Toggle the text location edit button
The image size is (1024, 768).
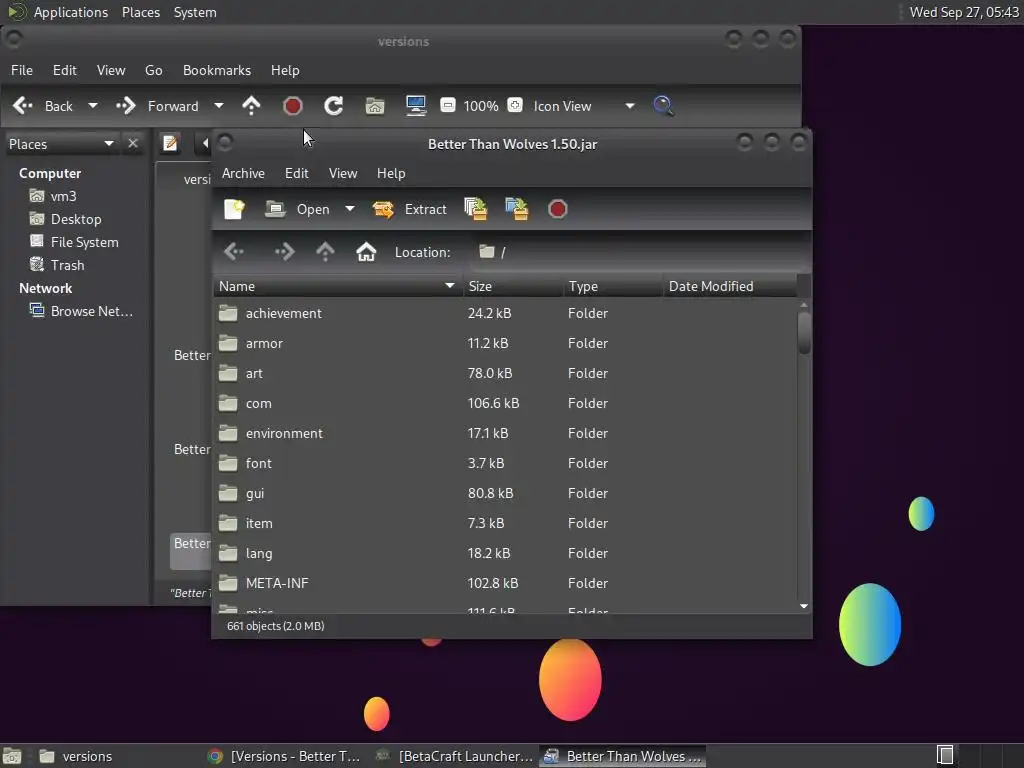[170, 143]
